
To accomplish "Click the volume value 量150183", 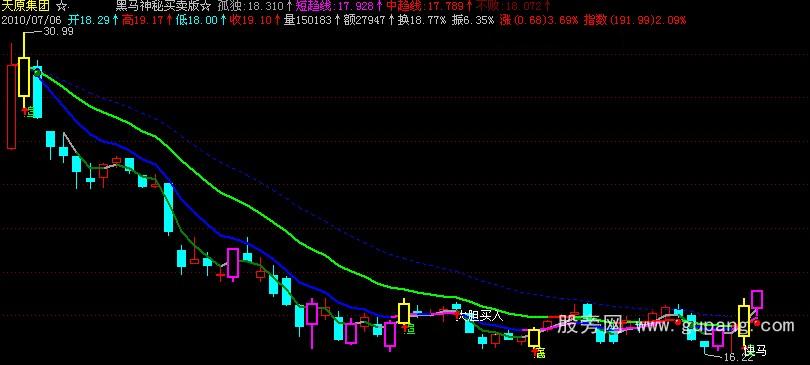I will point(308,21).
